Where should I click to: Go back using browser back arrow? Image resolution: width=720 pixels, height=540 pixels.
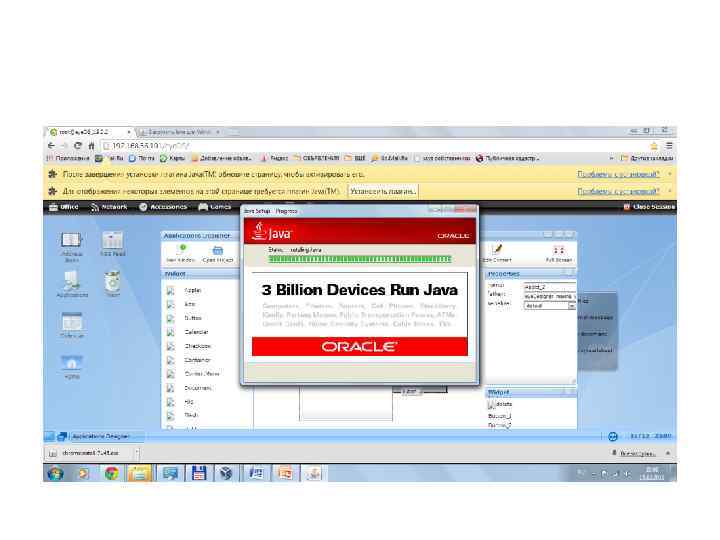coord(51,146)
